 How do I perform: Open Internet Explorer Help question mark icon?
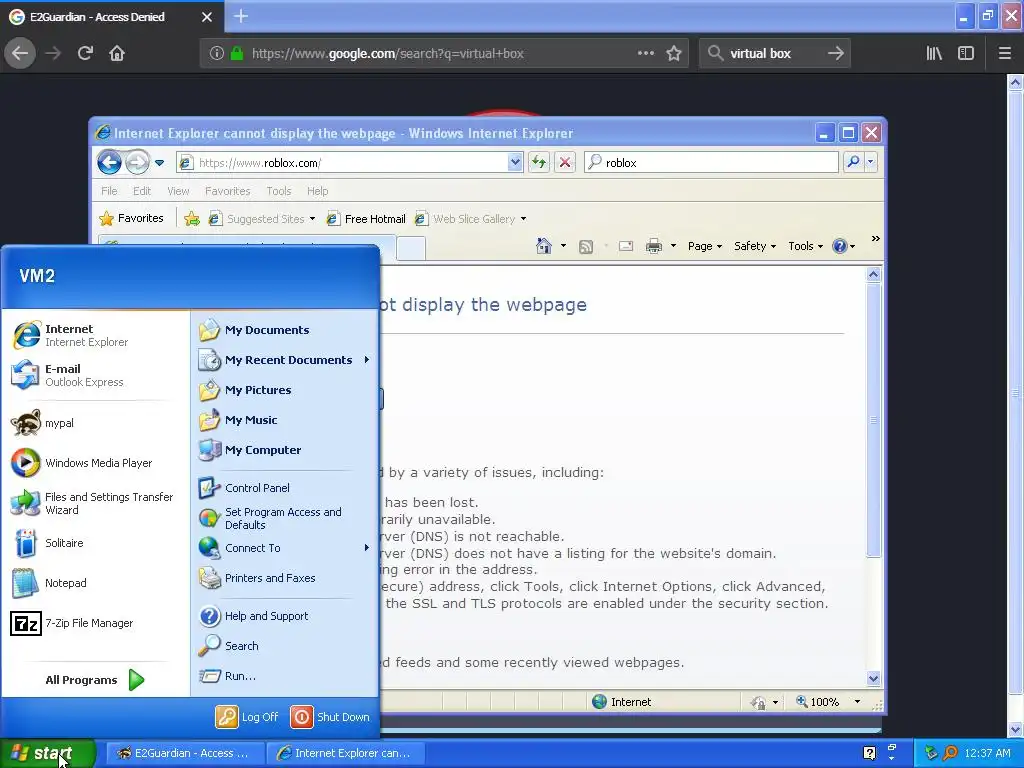click(840, 246)
